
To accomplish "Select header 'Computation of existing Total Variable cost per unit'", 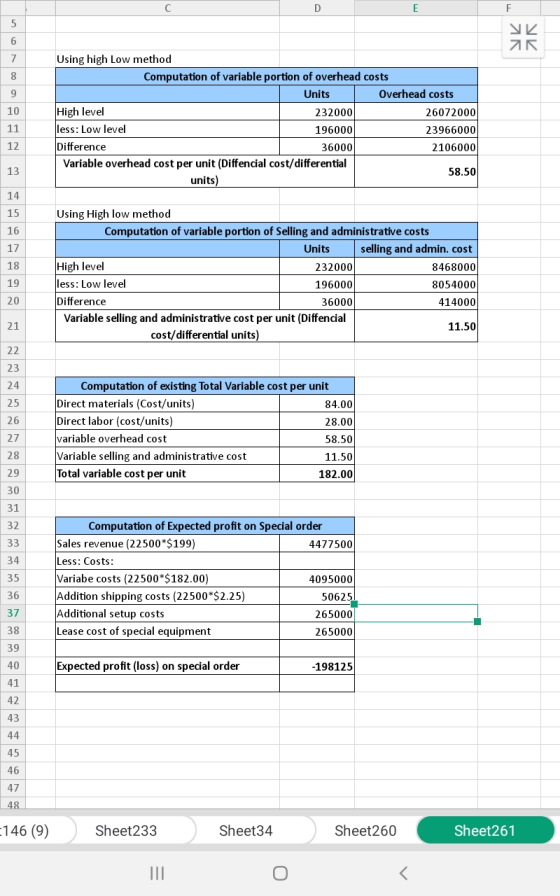I will (205, 386).
